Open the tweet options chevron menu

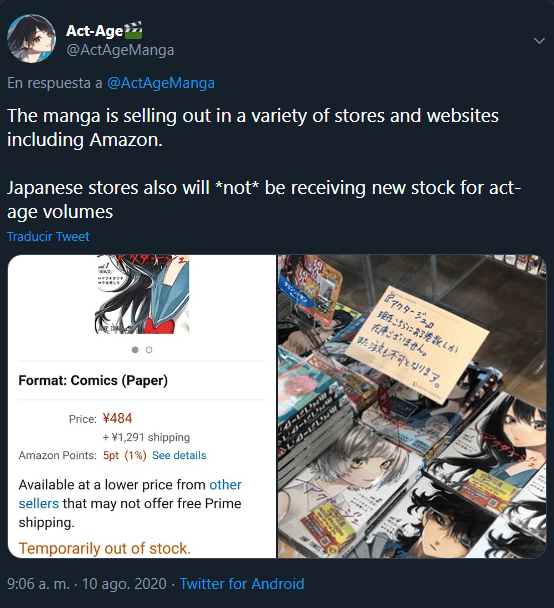tap(539, 41)
